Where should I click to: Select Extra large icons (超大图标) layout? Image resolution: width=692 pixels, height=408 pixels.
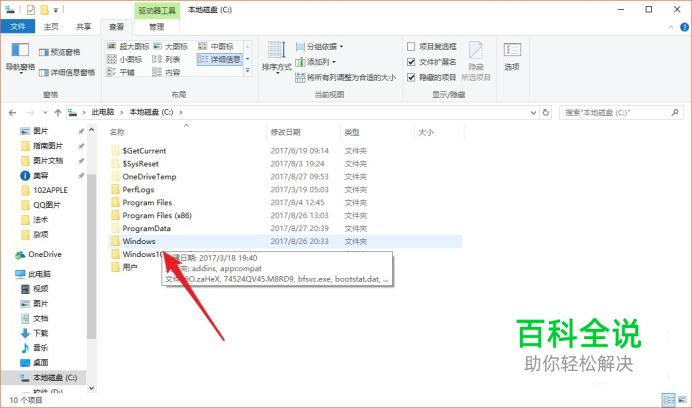[128, 46]
